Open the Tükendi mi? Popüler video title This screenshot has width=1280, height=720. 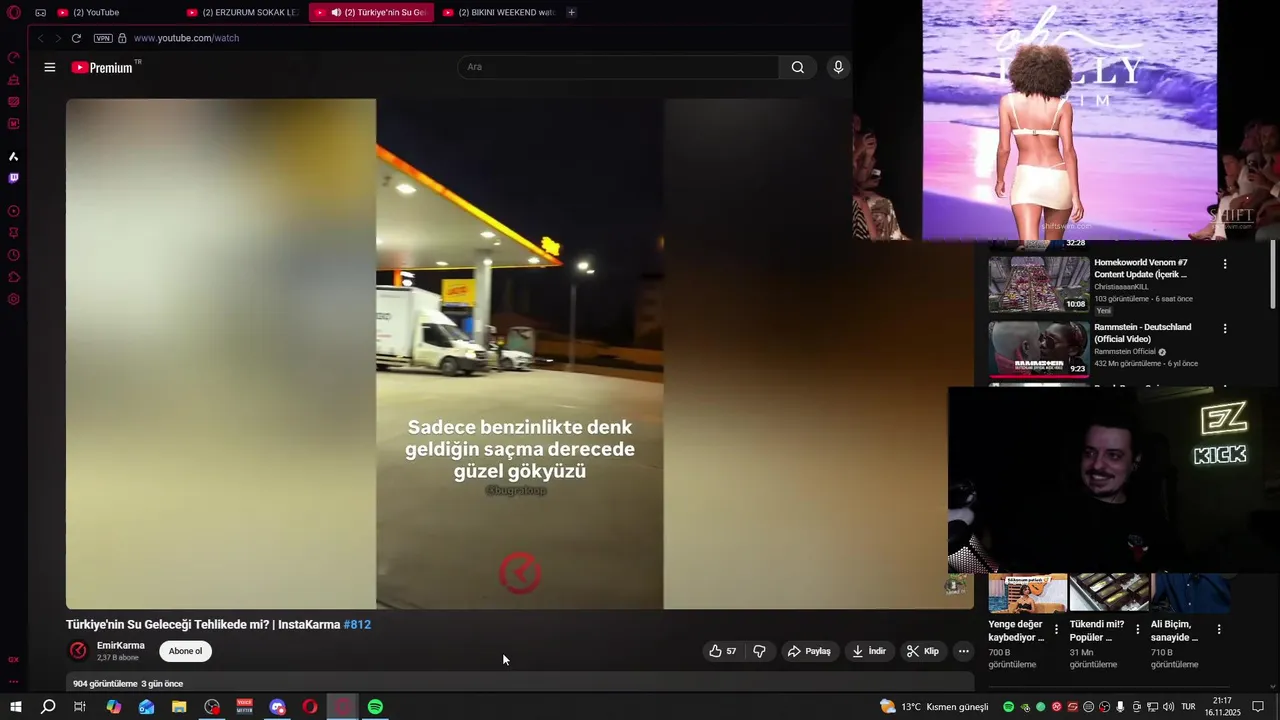1097,630
